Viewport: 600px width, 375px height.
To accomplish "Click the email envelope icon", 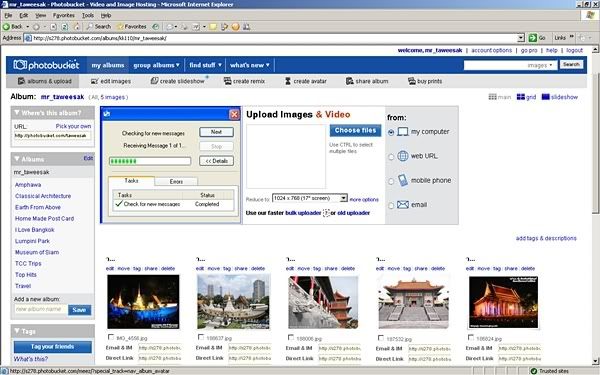I will 403,205.
